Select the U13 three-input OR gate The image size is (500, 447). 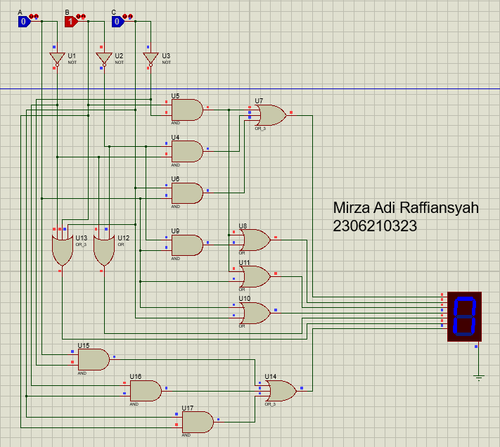[62, 250]
